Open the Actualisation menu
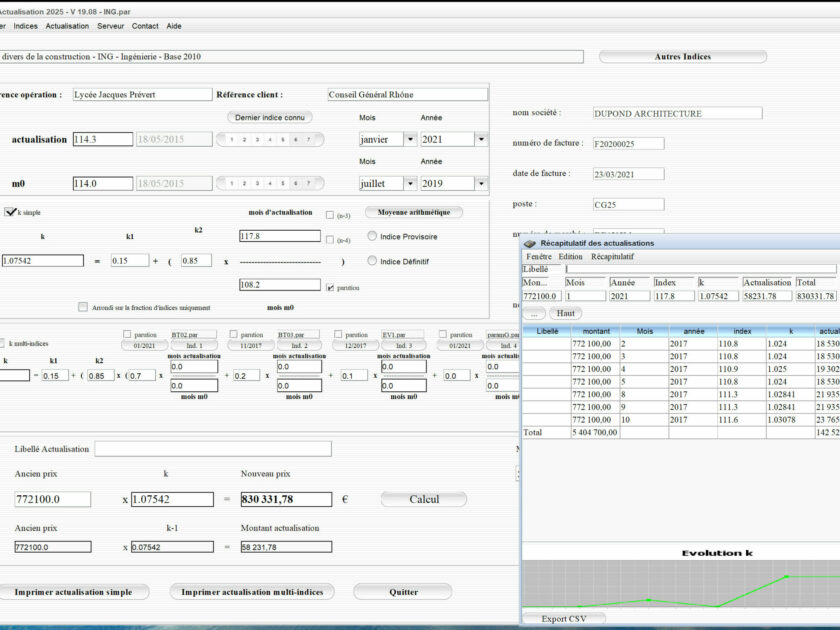This screenshot has width=840, height=630. coord(67,26)
